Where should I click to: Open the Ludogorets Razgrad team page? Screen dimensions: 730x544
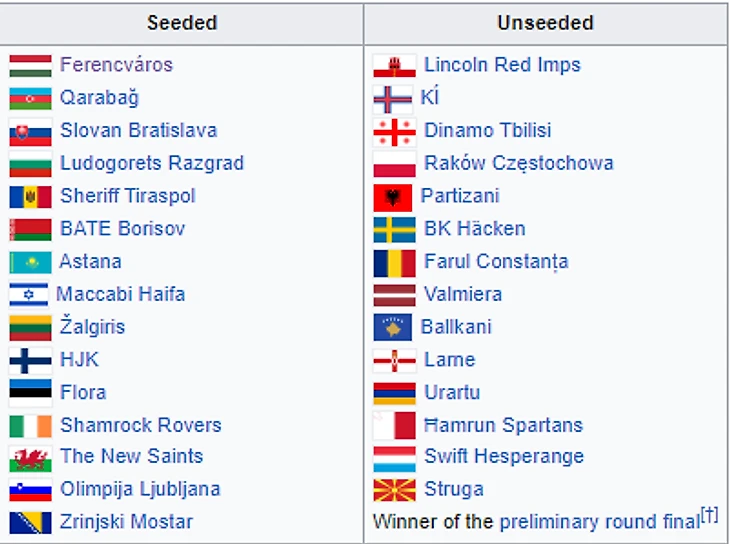152,164
